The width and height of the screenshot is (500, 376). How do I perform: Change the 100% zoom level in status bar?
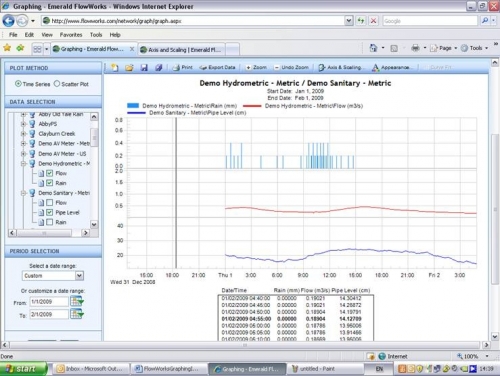coord(472,357)
